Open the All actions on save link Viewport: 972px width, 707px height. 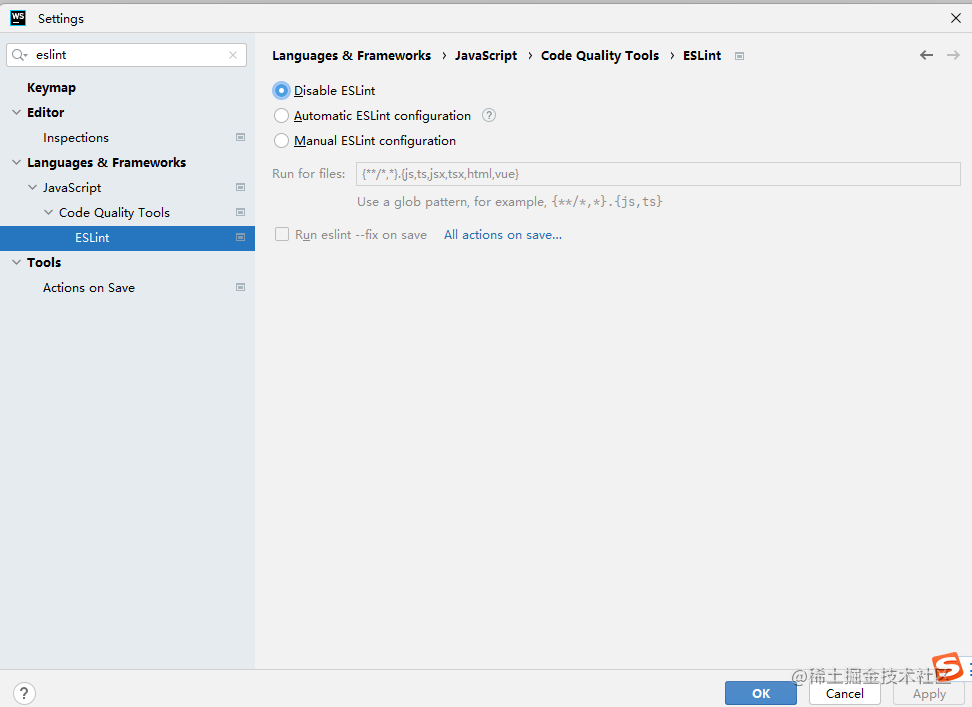(x=502, y=234)
